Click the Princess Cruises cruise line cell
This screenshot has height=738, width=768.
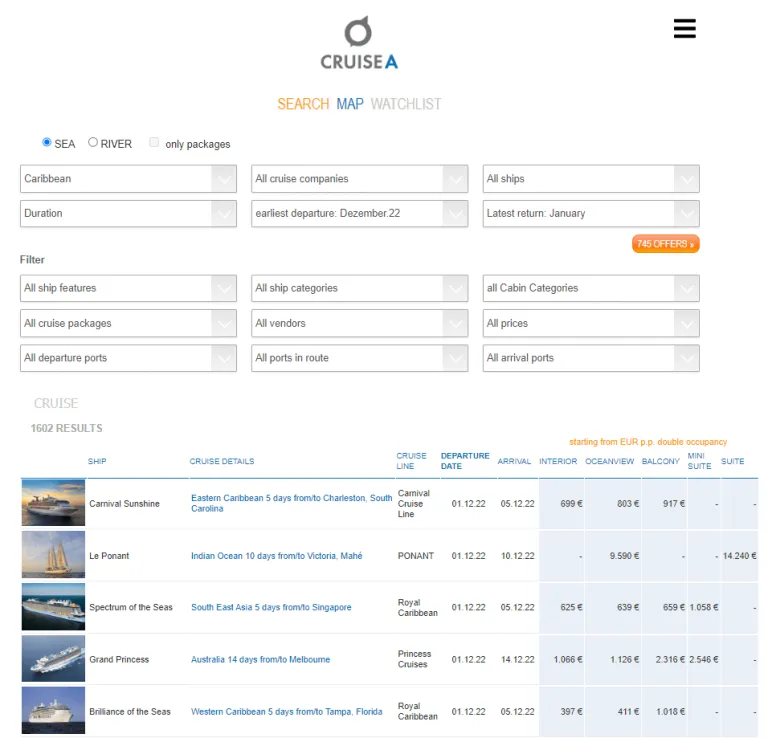414,659
